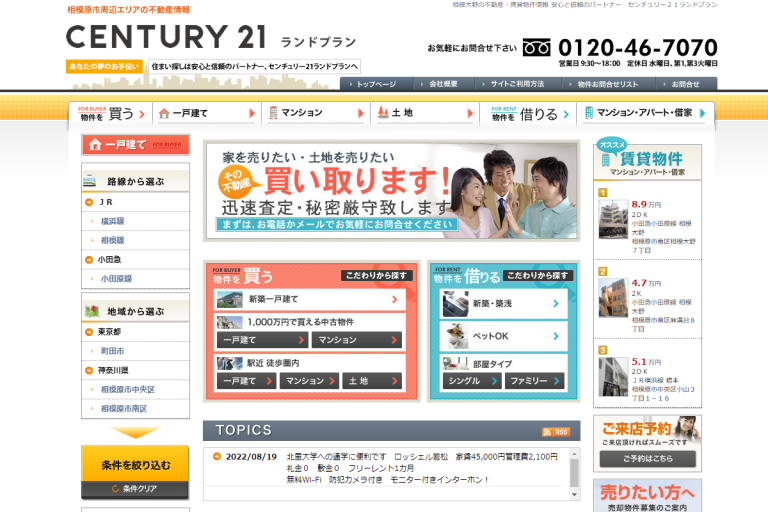Open the 2022/08/19 topic entry text
768x512 pixels.
[422, 468]
